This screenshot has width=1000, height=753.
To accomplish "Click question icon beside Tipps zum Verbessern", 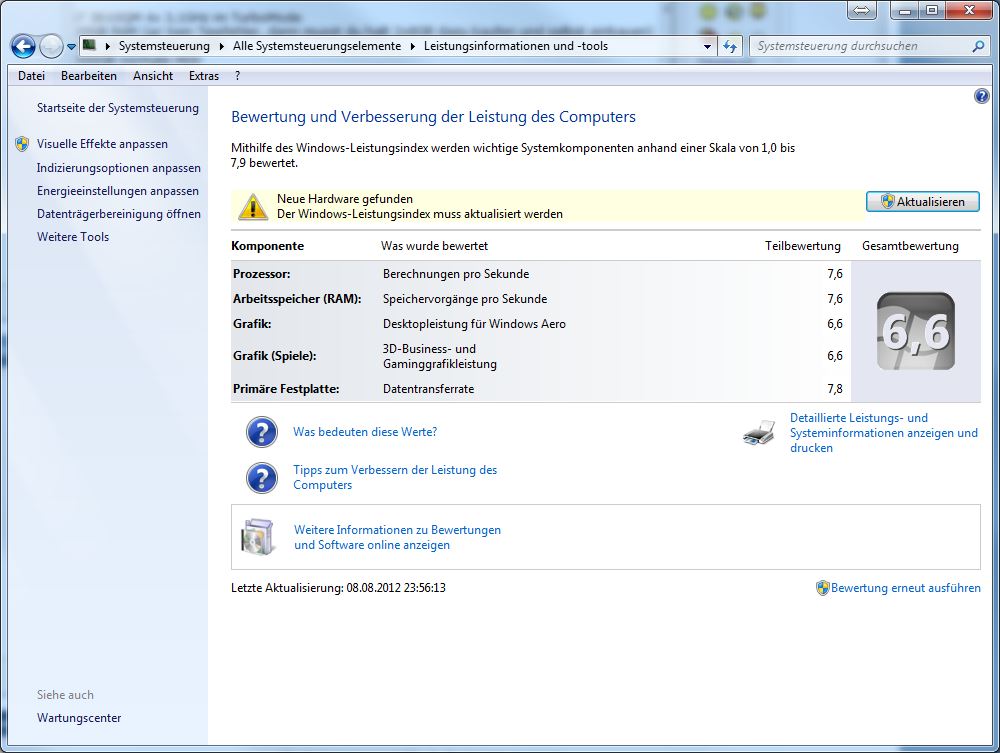I will [x=261, y=478].
